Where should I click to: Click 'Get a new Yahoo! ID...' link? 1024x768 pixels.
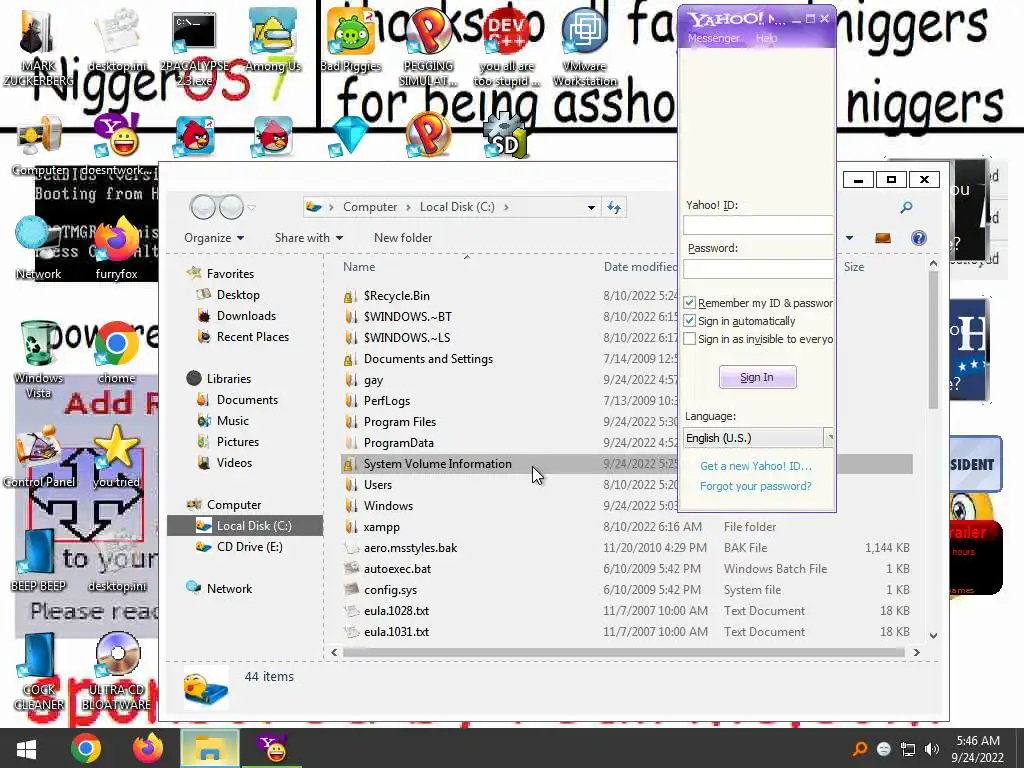(x=756, y=466)
